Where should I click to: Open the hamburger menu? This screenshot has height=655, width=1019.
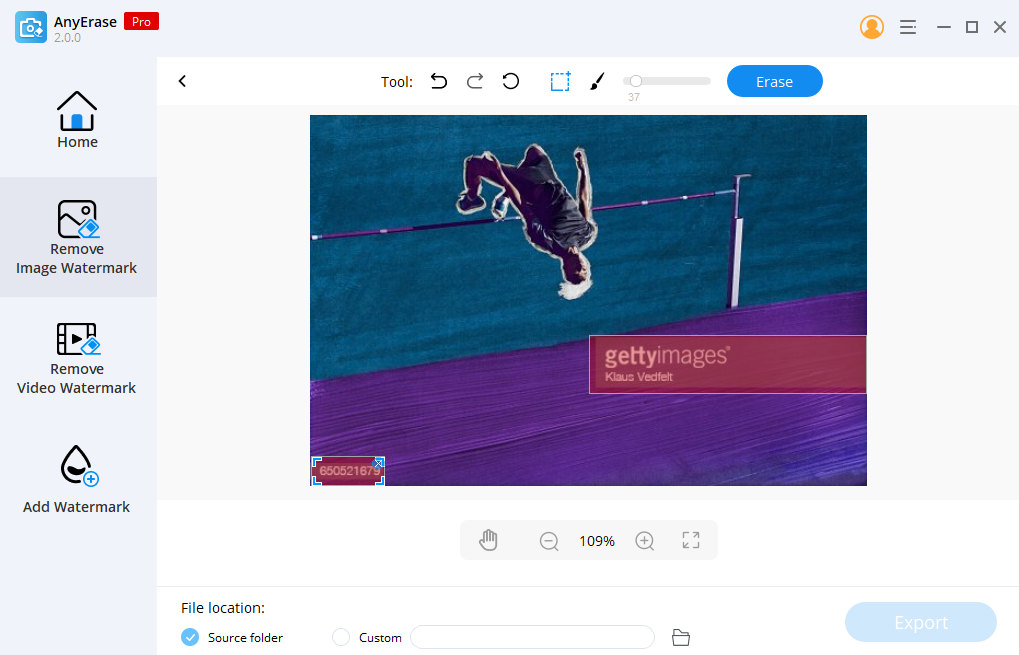tap(908, 27)
